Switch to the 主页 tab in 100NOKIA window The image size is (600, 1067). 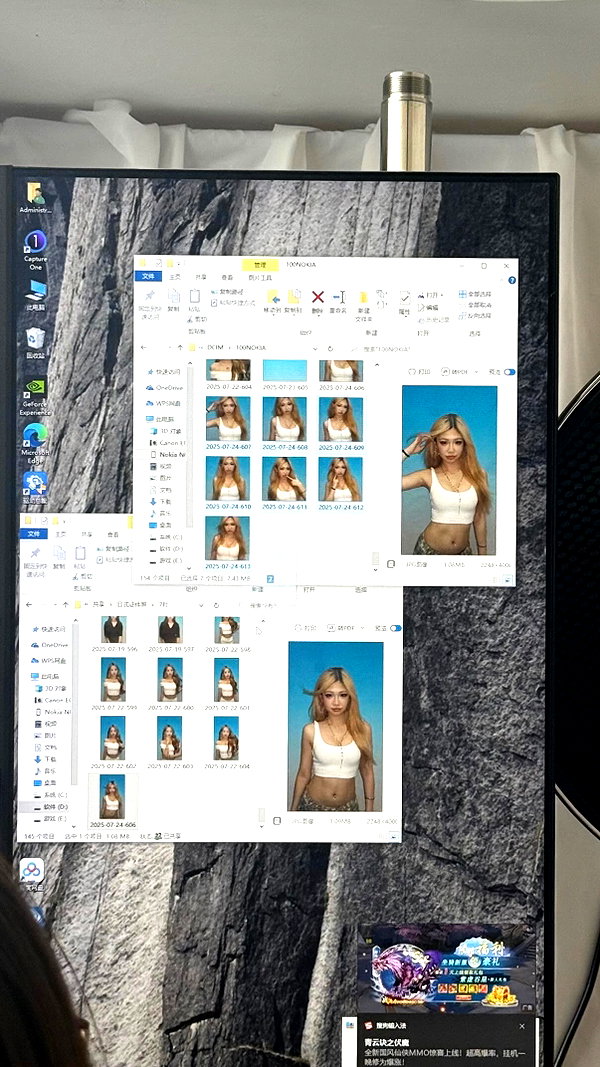175,277
